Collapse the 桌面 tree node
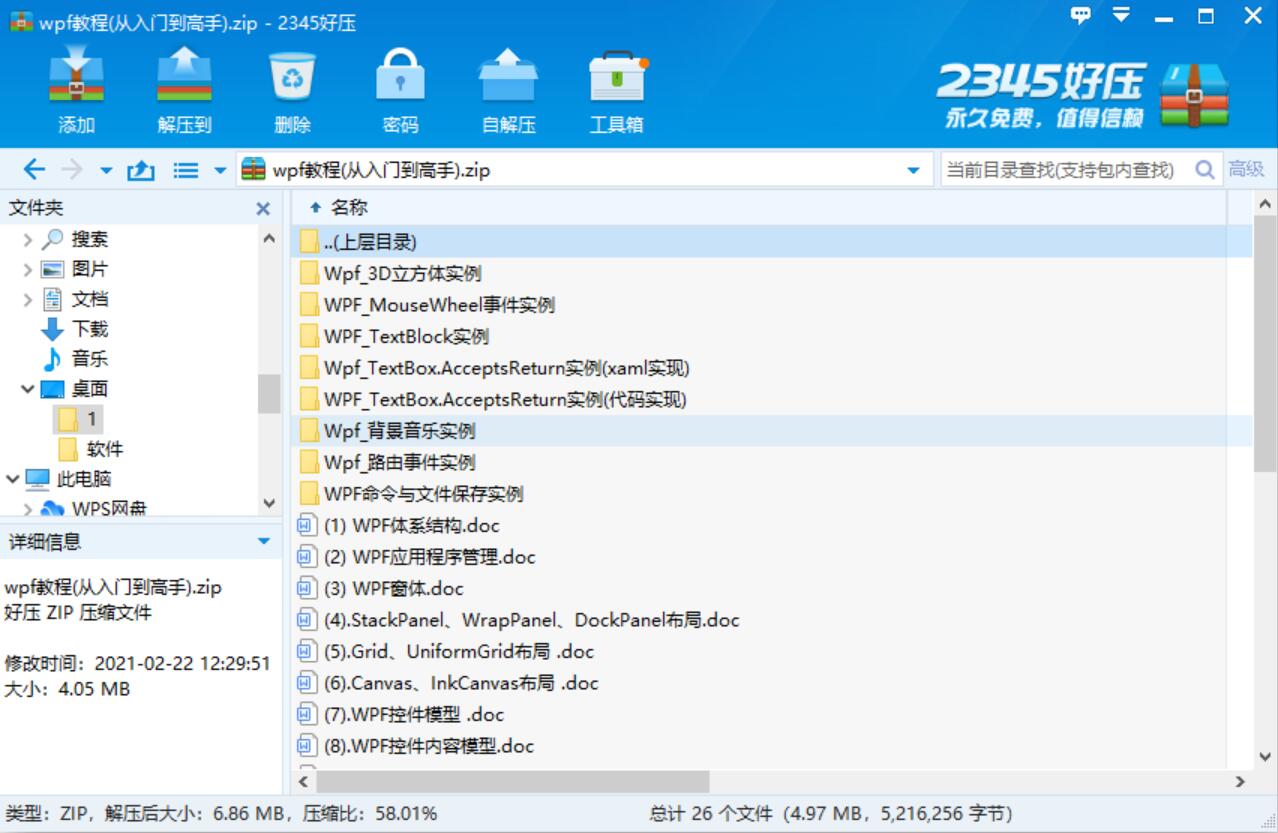 (x=27, y=389)
